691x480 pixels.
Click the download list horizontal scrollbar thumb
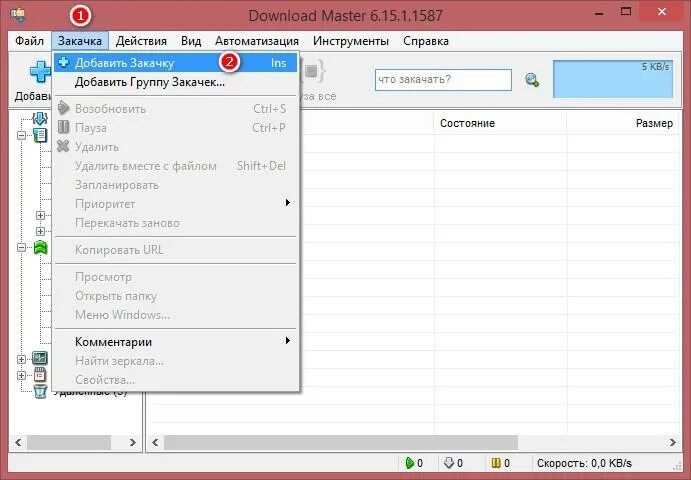click(341, 442)
